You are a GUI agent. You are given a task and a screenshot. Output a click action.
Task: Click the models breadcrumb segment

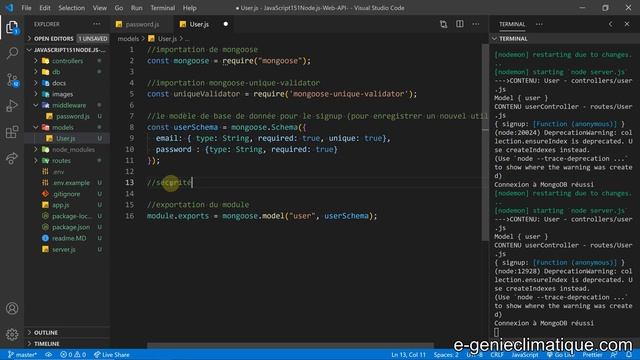[128, 39]
